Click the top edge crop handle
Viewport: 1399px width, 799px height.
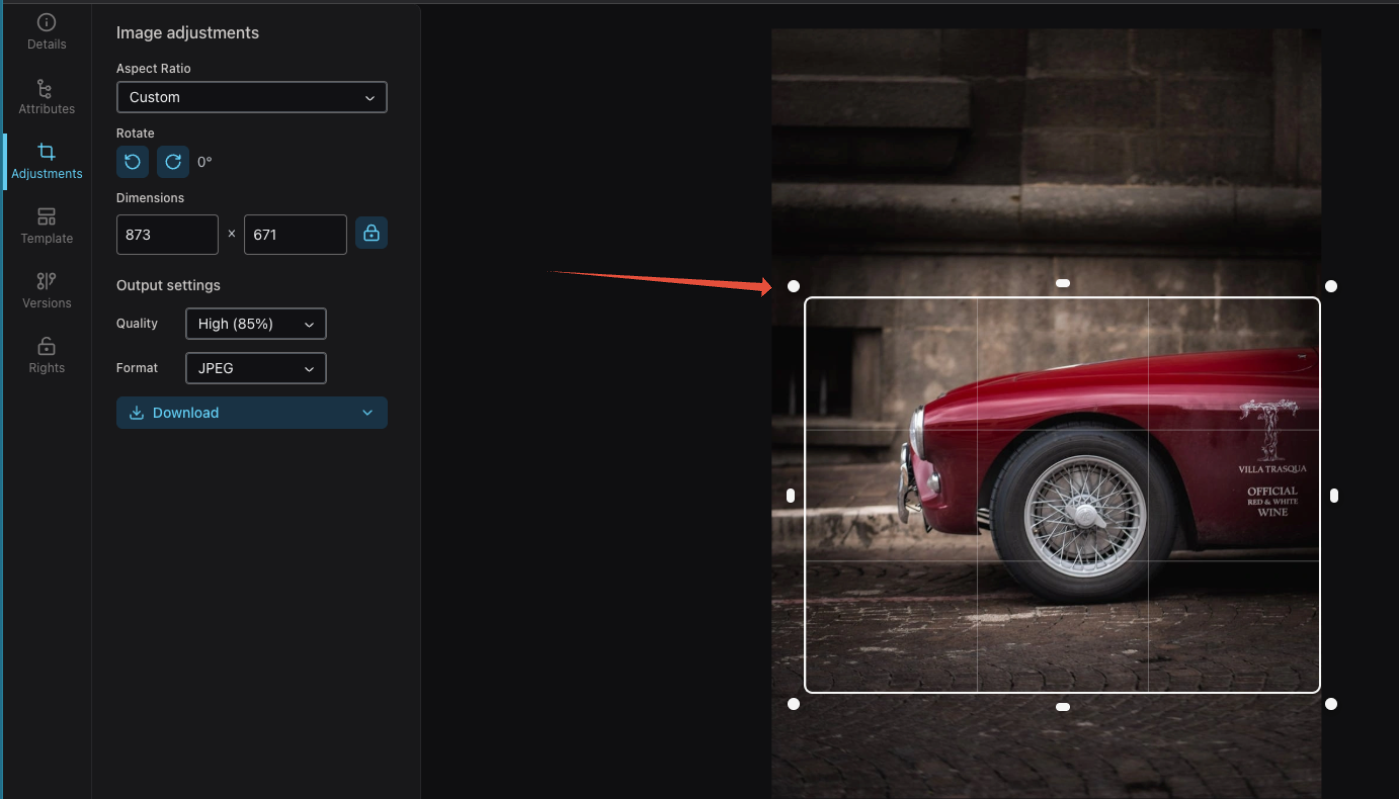1063,283
